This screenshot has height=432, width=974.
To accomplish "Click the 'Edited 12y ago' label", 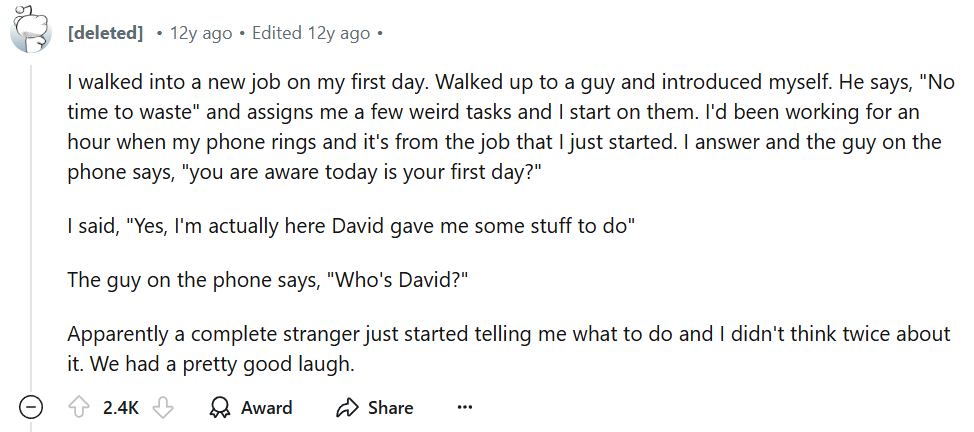I will click(310, 33).
